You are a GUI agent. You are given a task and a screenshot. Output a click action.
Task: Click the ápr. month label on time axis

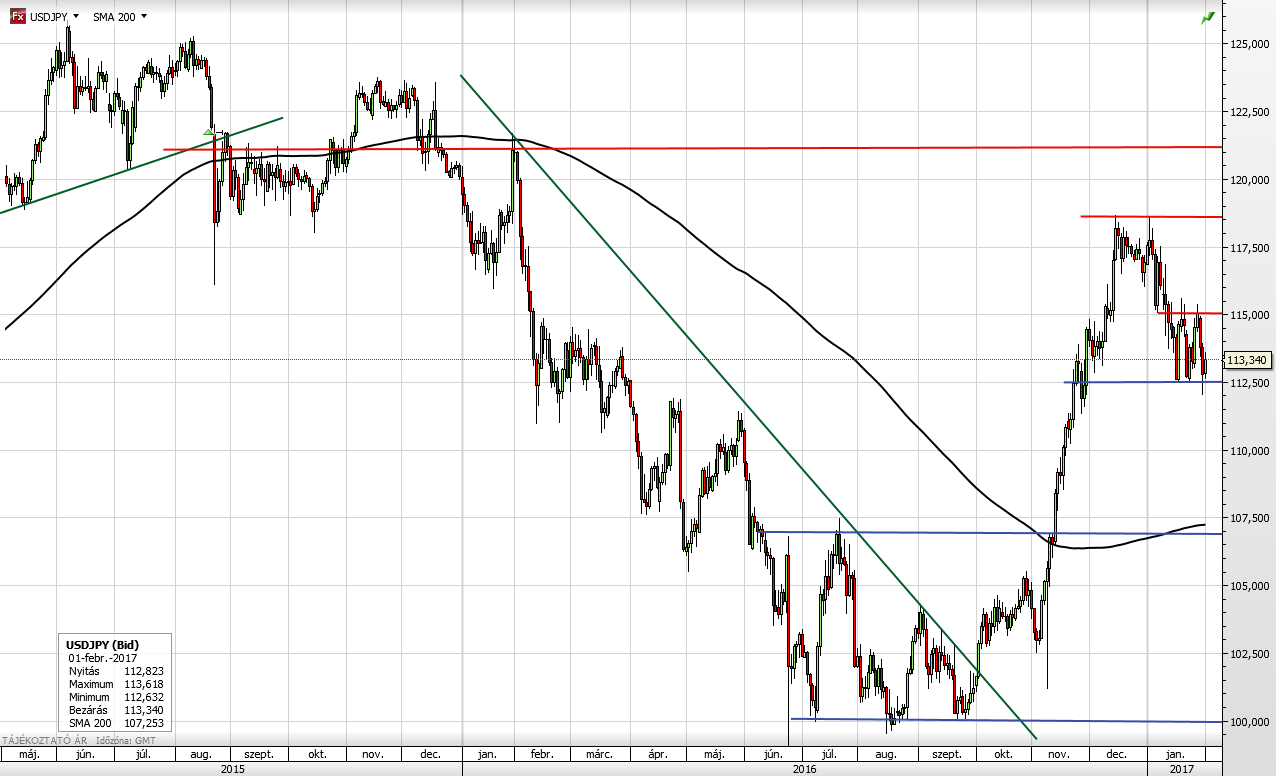pos(657,755)
